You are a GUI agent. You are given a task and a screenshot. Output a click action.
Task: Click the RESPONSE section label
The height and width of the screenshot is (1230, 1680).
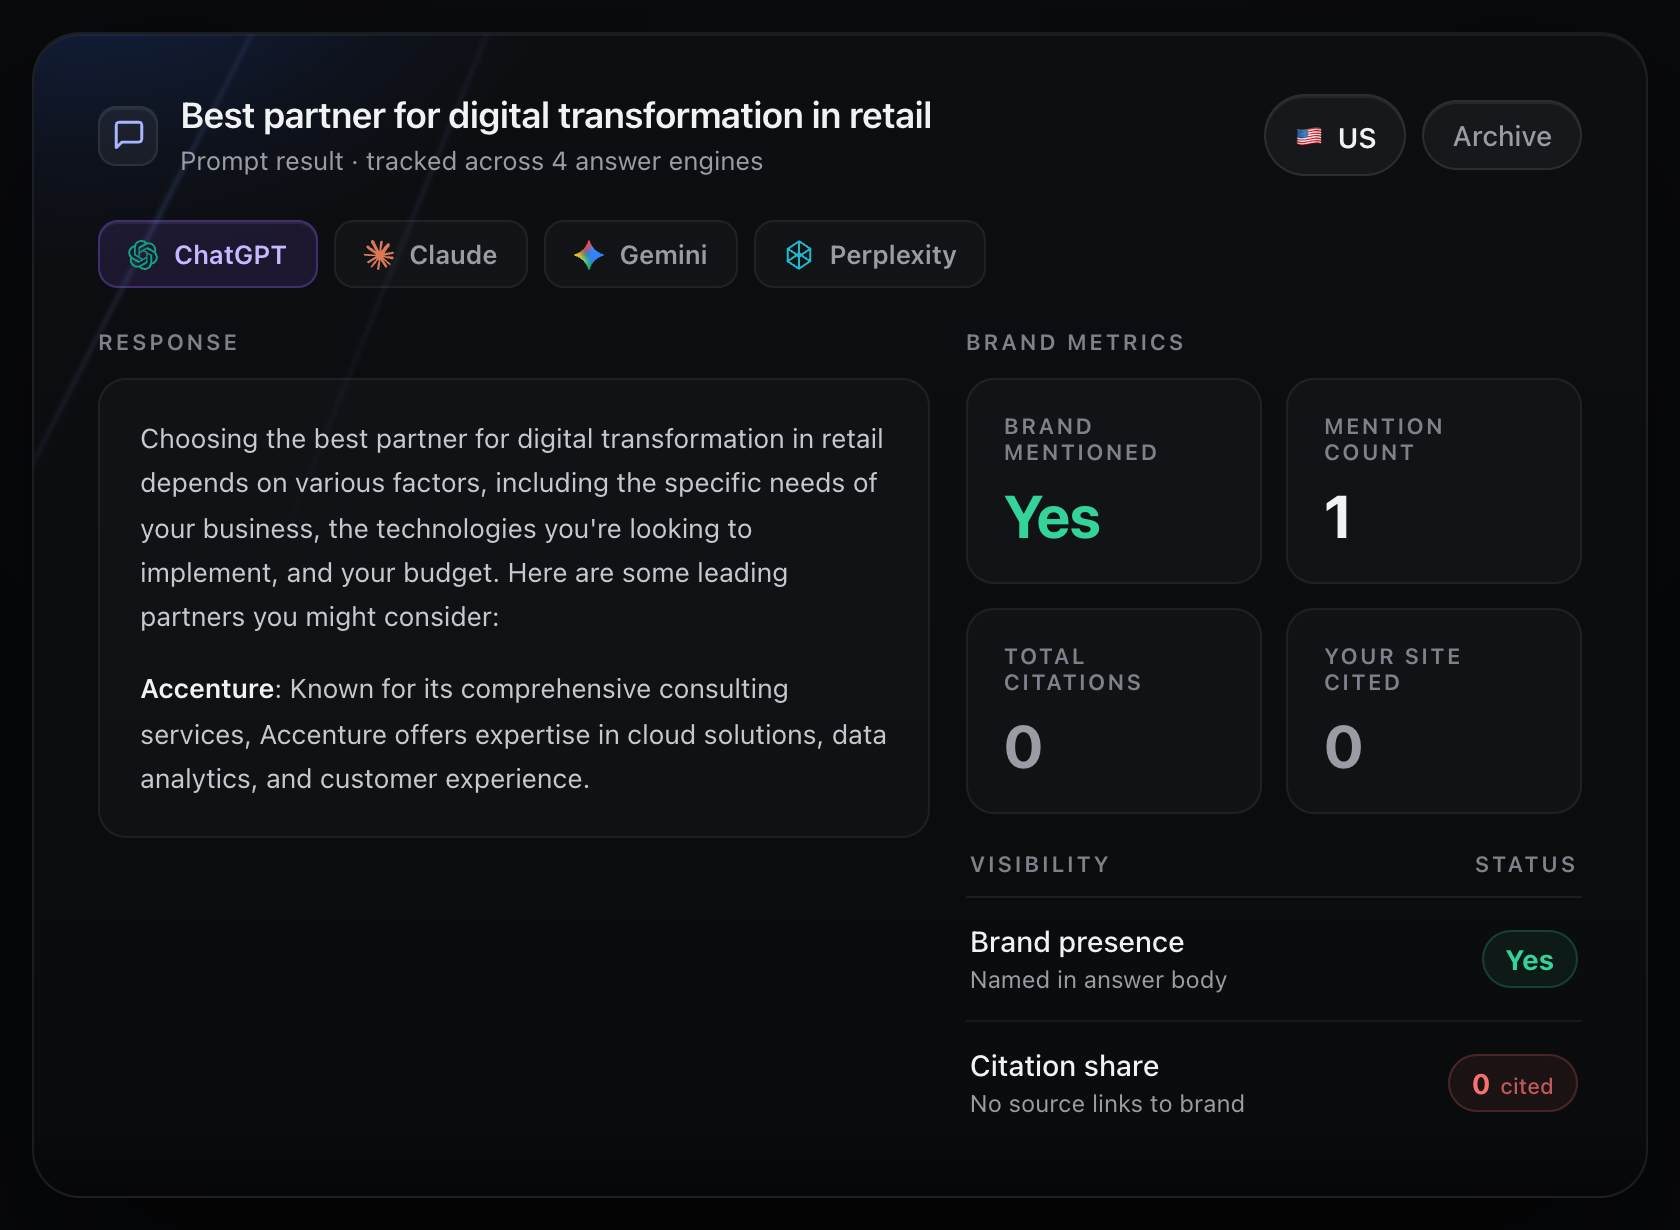pyautogui.click(x=168, y=343)
